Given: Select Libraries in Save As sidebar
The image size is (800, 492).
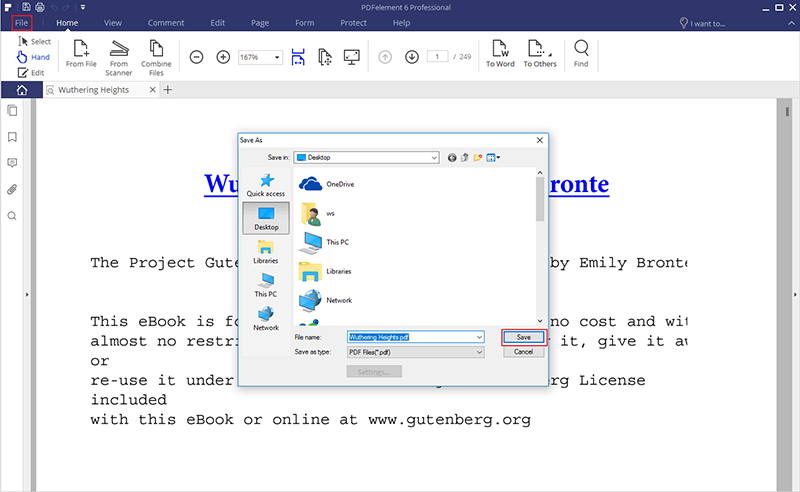Looking at the screenshot, I should (266, 252).
